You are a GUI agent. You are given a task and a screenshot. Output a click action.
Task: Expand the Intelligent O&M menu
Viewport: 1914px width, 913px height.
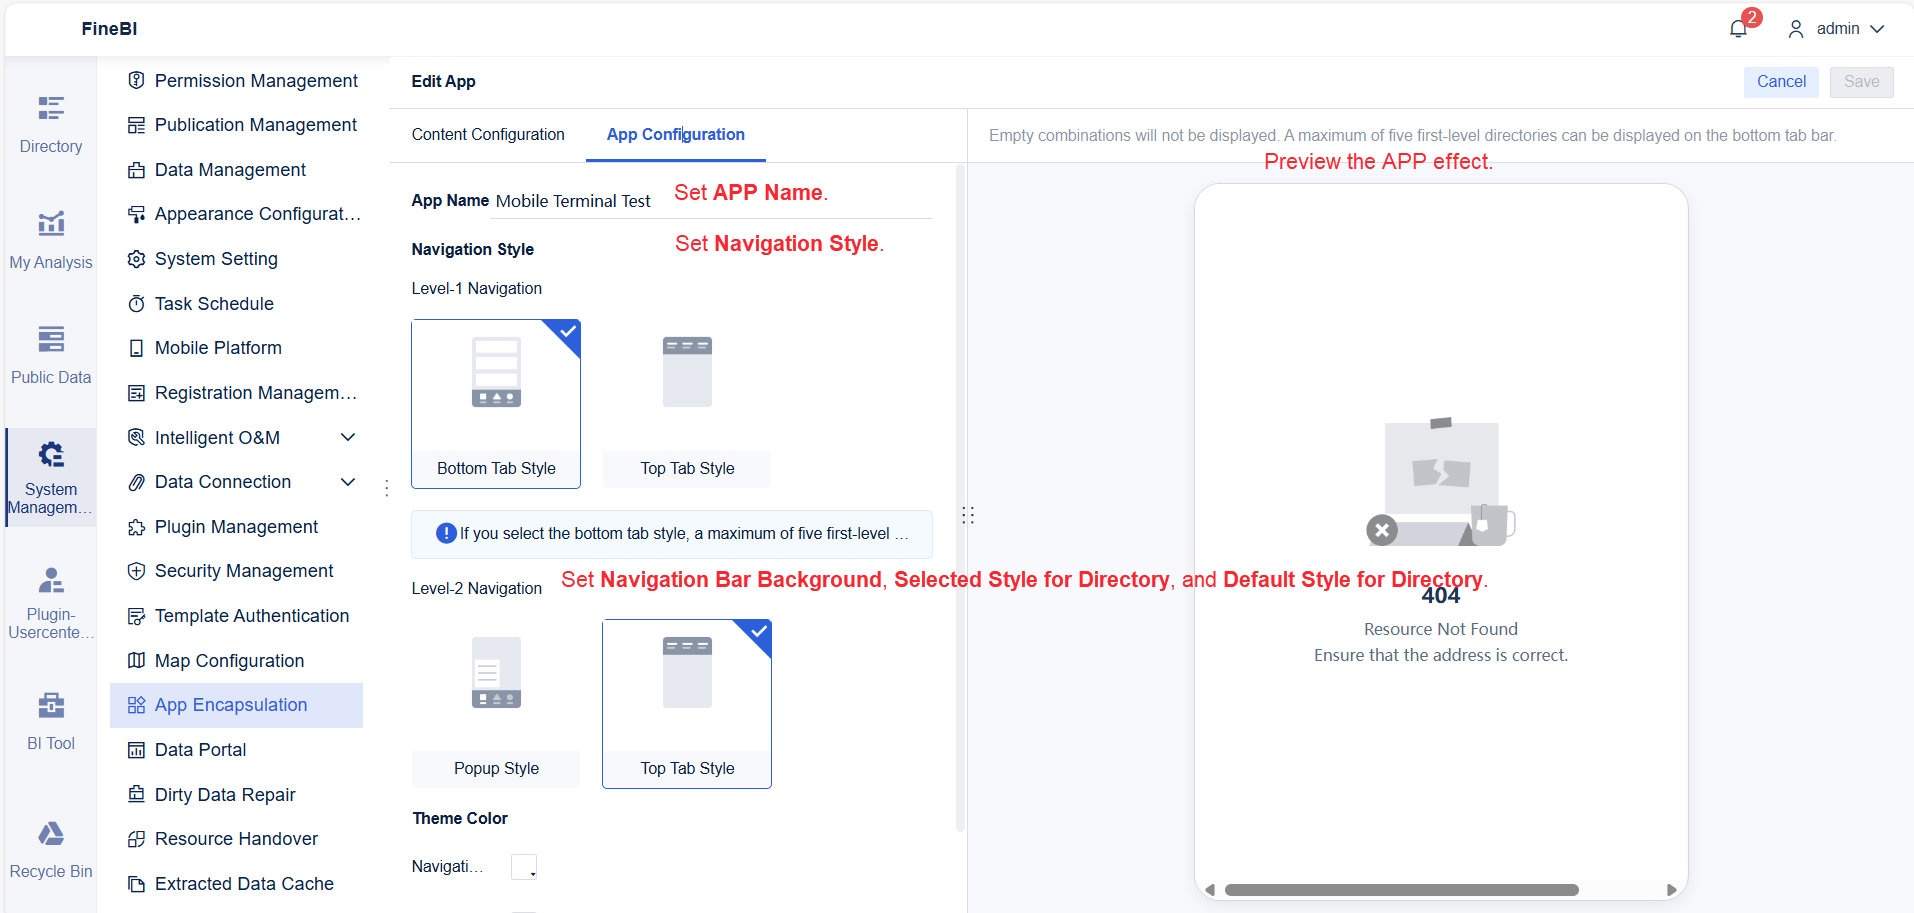(x=348, y=437)
